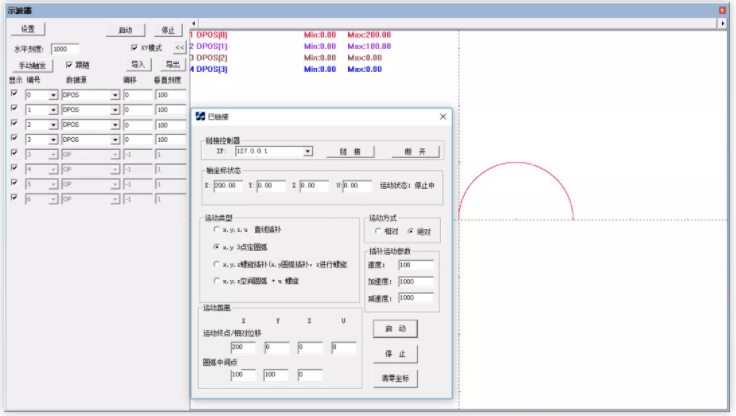Image resolution: width=736 pixels, height=416 pixels.
Task: Open the 编号 dropdown in row 2
Action: 53,125
